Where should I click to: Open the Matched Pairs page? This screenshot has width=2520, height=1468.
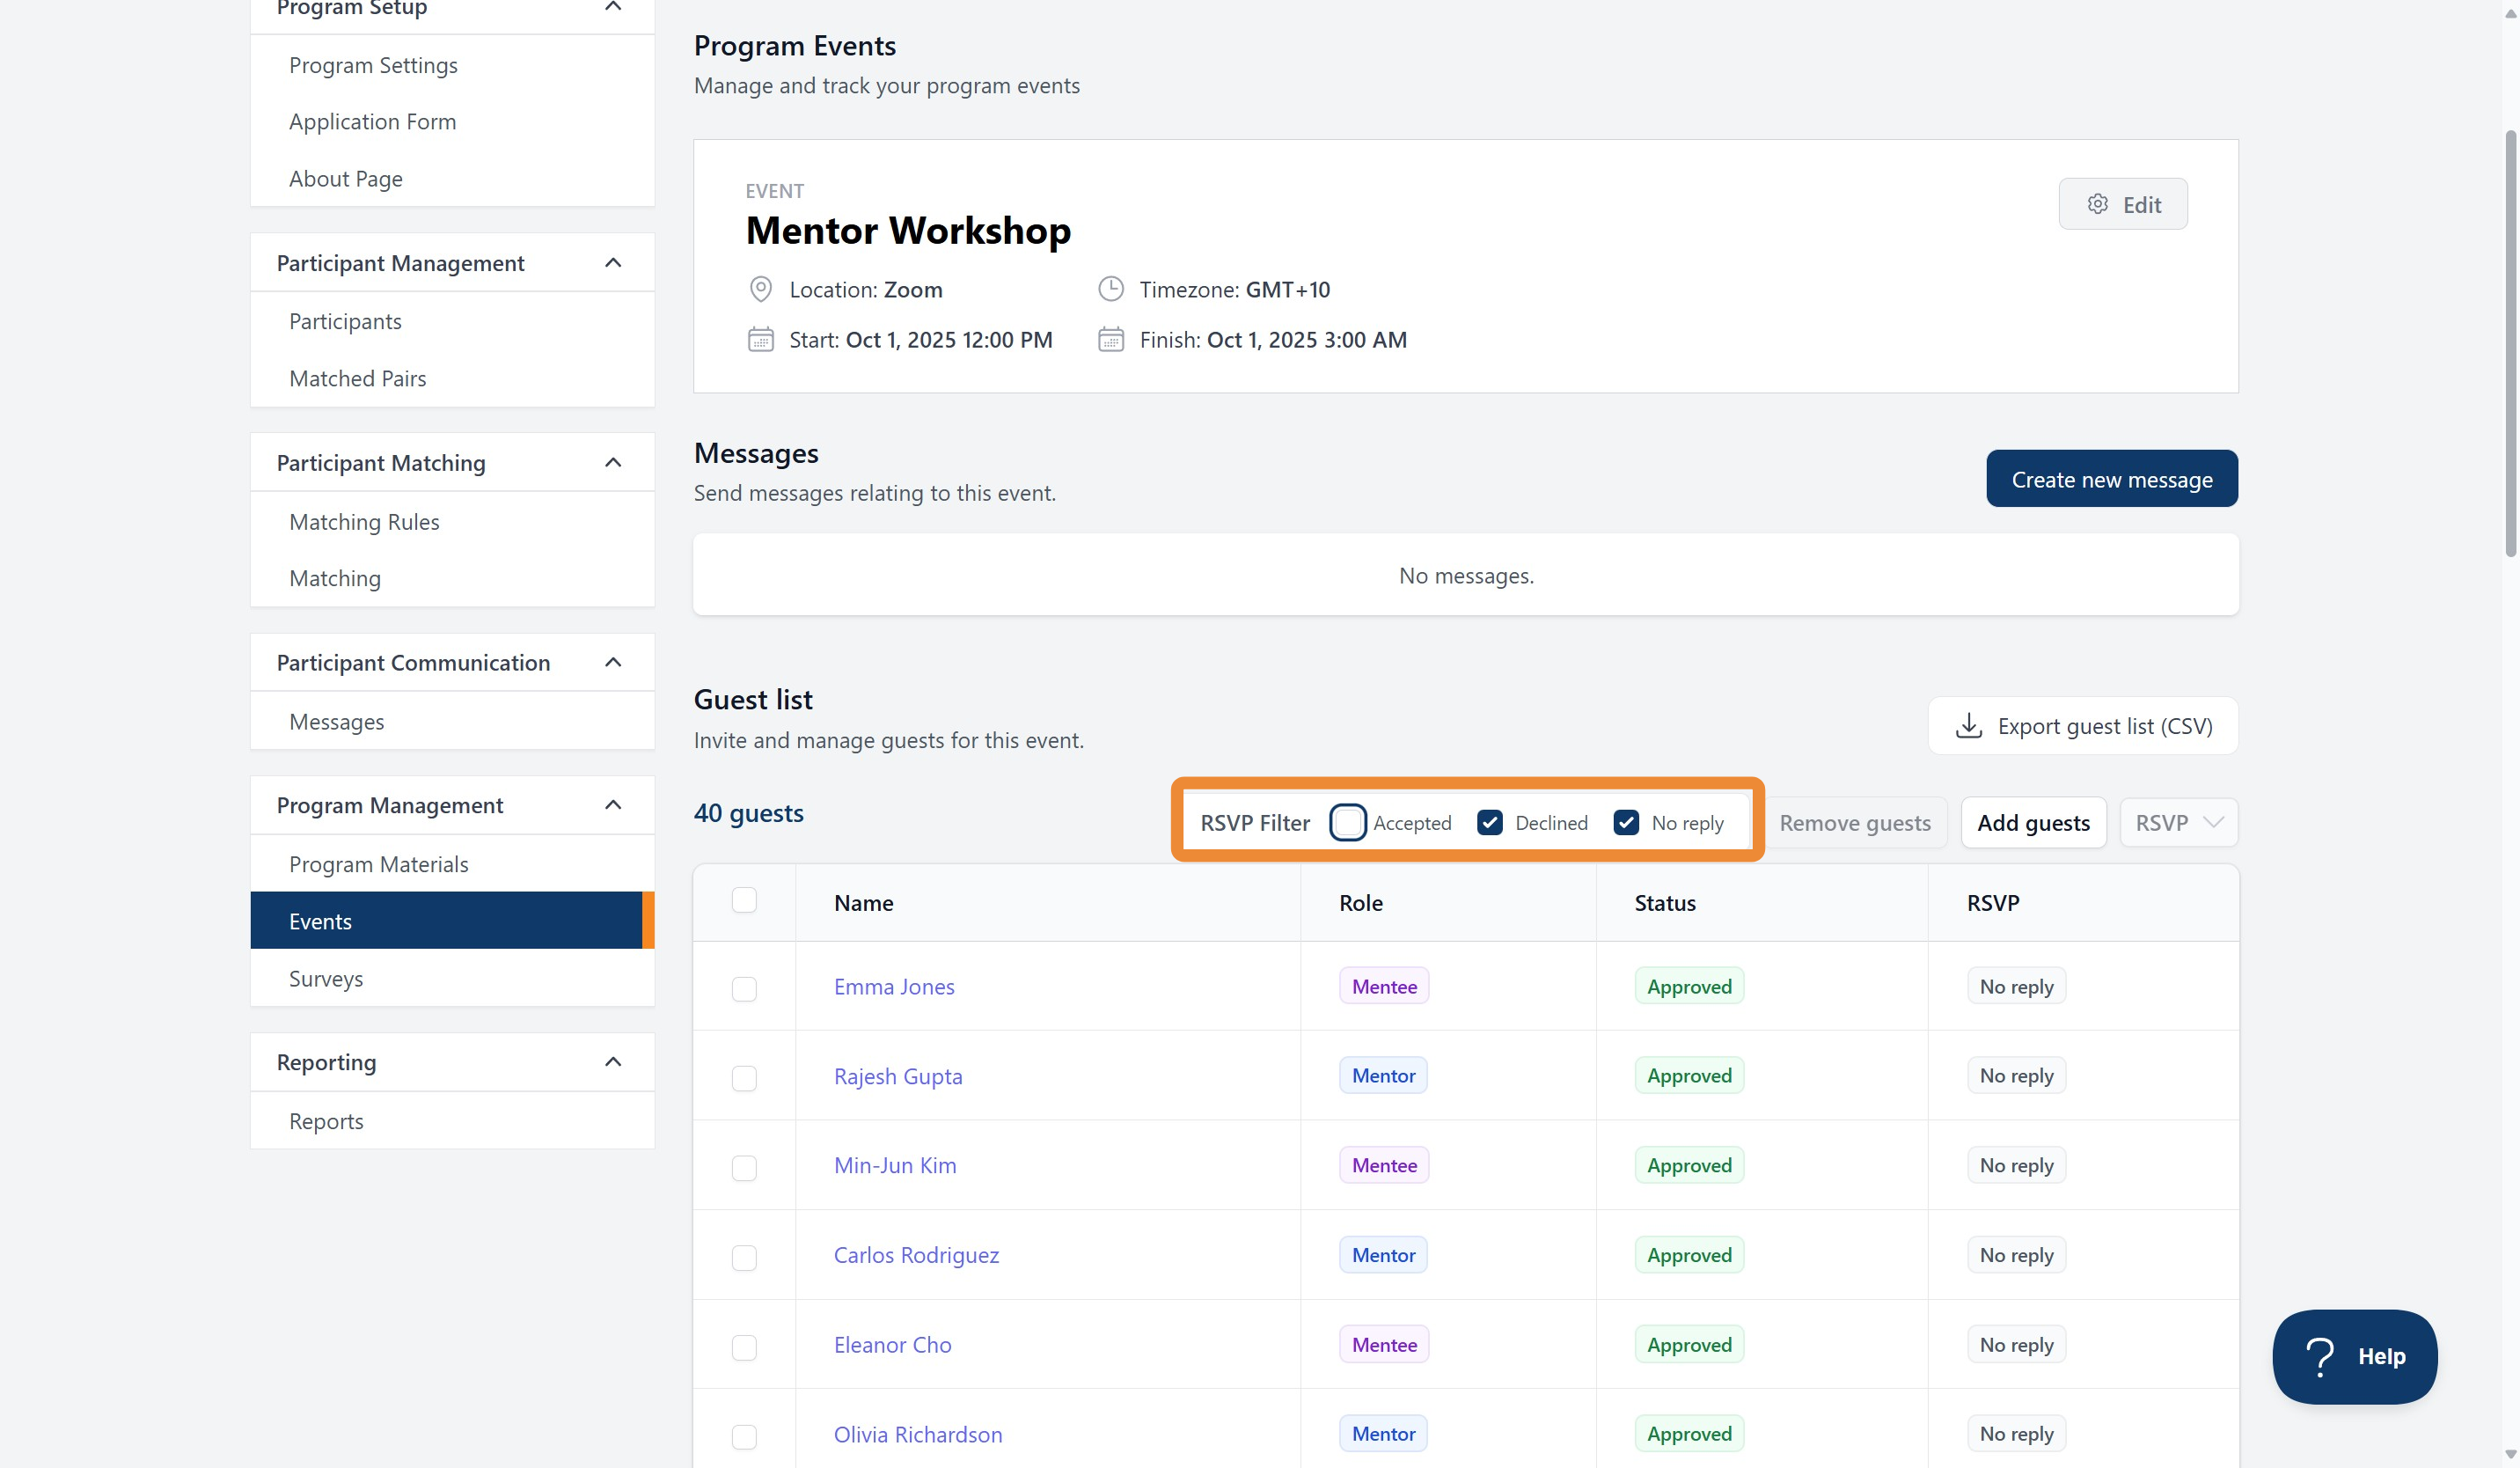[358, 378]
